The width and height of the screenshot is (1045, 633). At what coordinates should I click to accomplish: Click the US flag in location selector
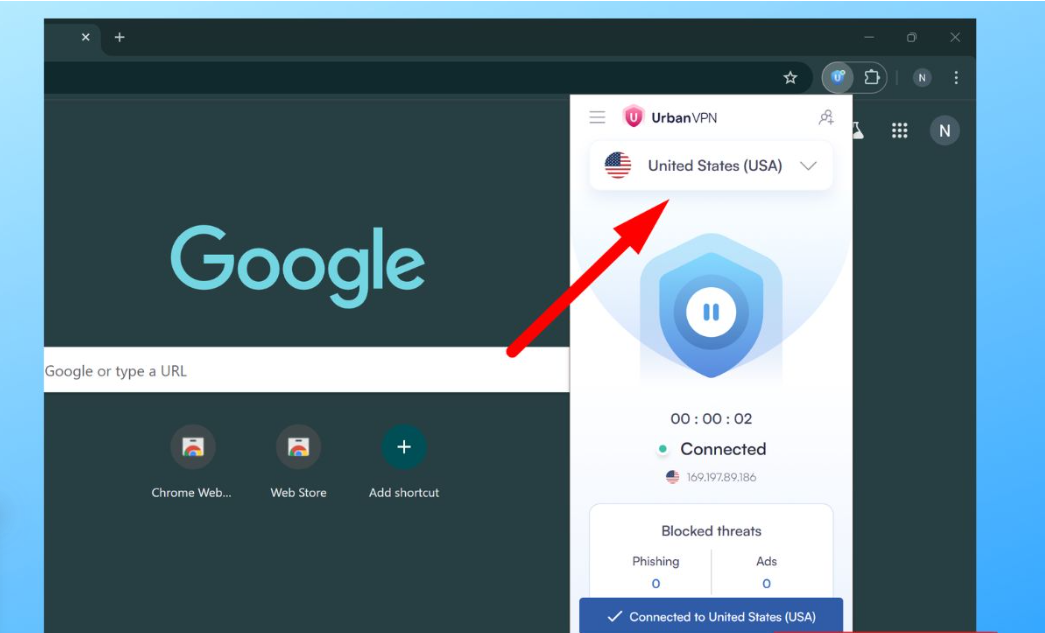click(618, 165)
